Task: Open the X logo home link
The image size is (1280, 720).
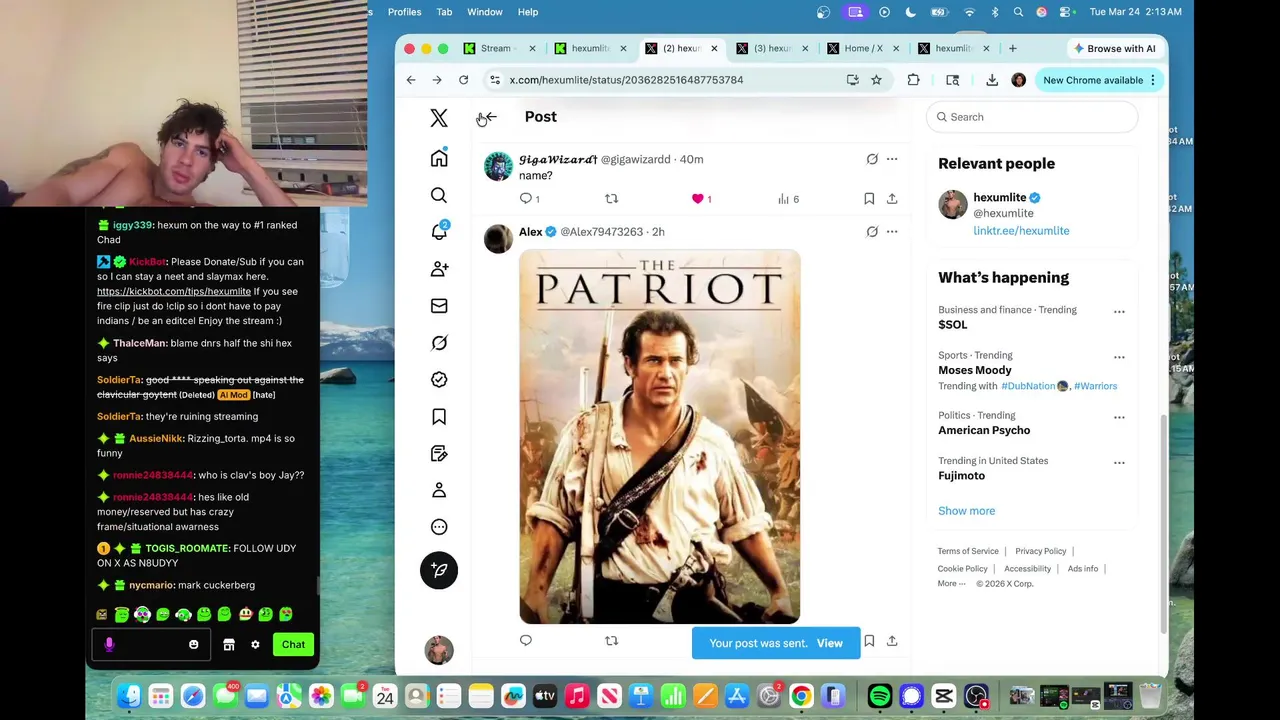Action: click(439, 117)
